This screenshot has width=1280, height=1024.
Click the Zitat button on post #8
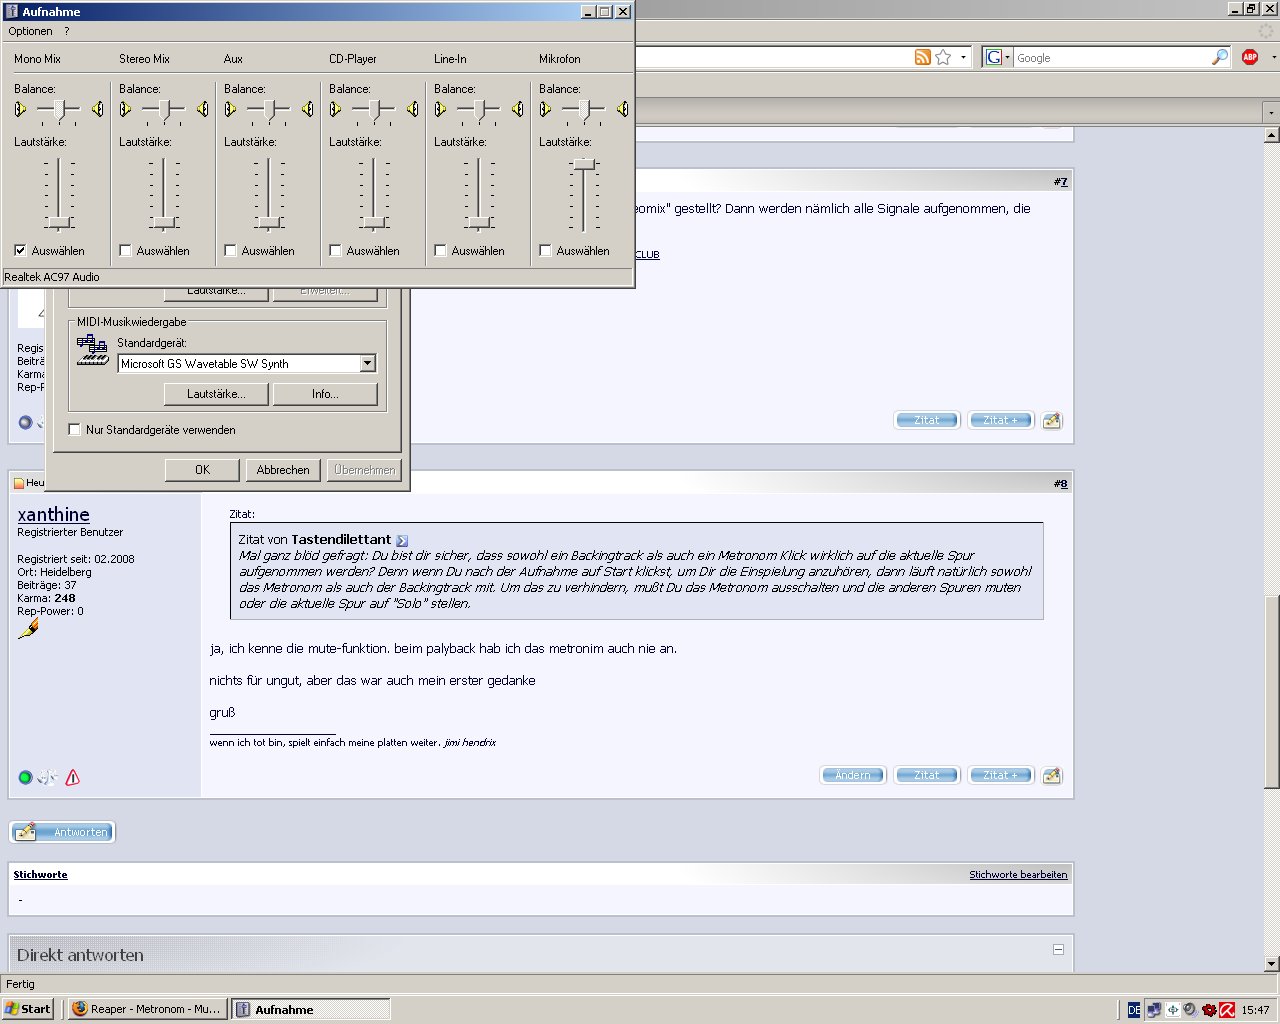(927, 775)
